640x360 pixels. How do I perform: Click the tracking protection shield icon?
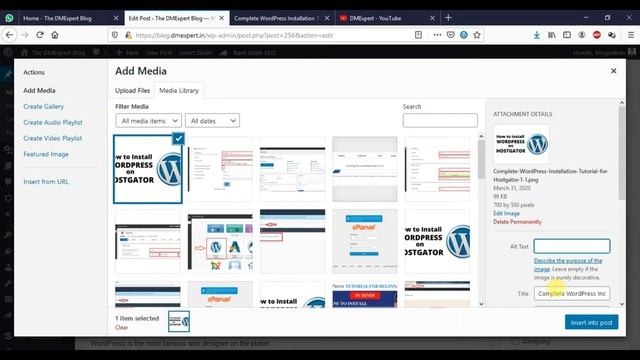(115, 35)
